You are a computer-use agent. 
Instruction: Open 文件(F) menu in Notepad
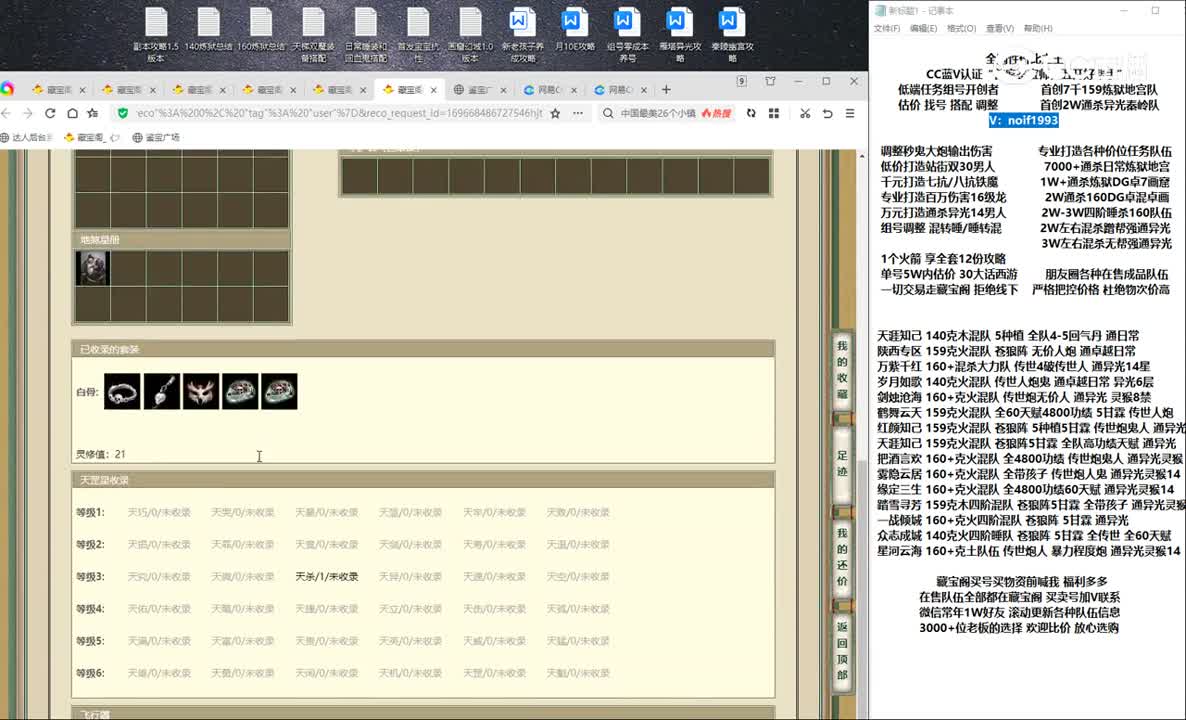pos(886,28)
